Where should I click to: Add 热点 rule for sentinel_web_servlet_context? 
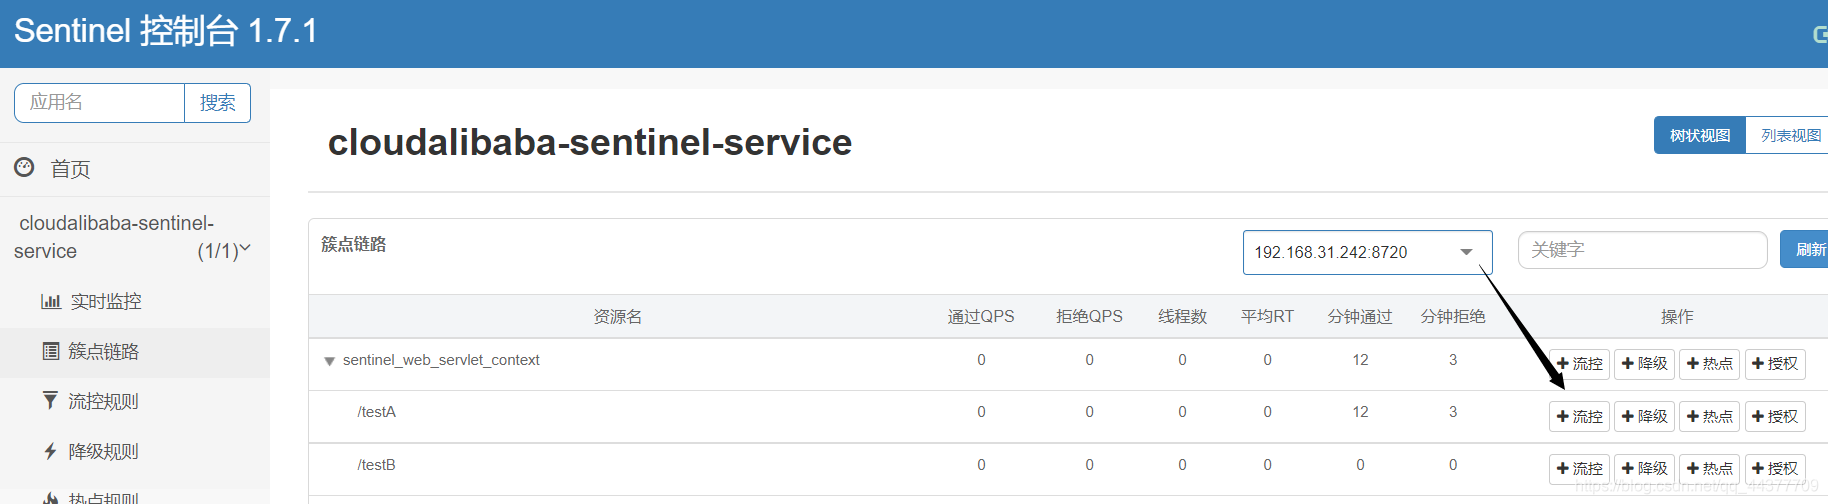1709,364
